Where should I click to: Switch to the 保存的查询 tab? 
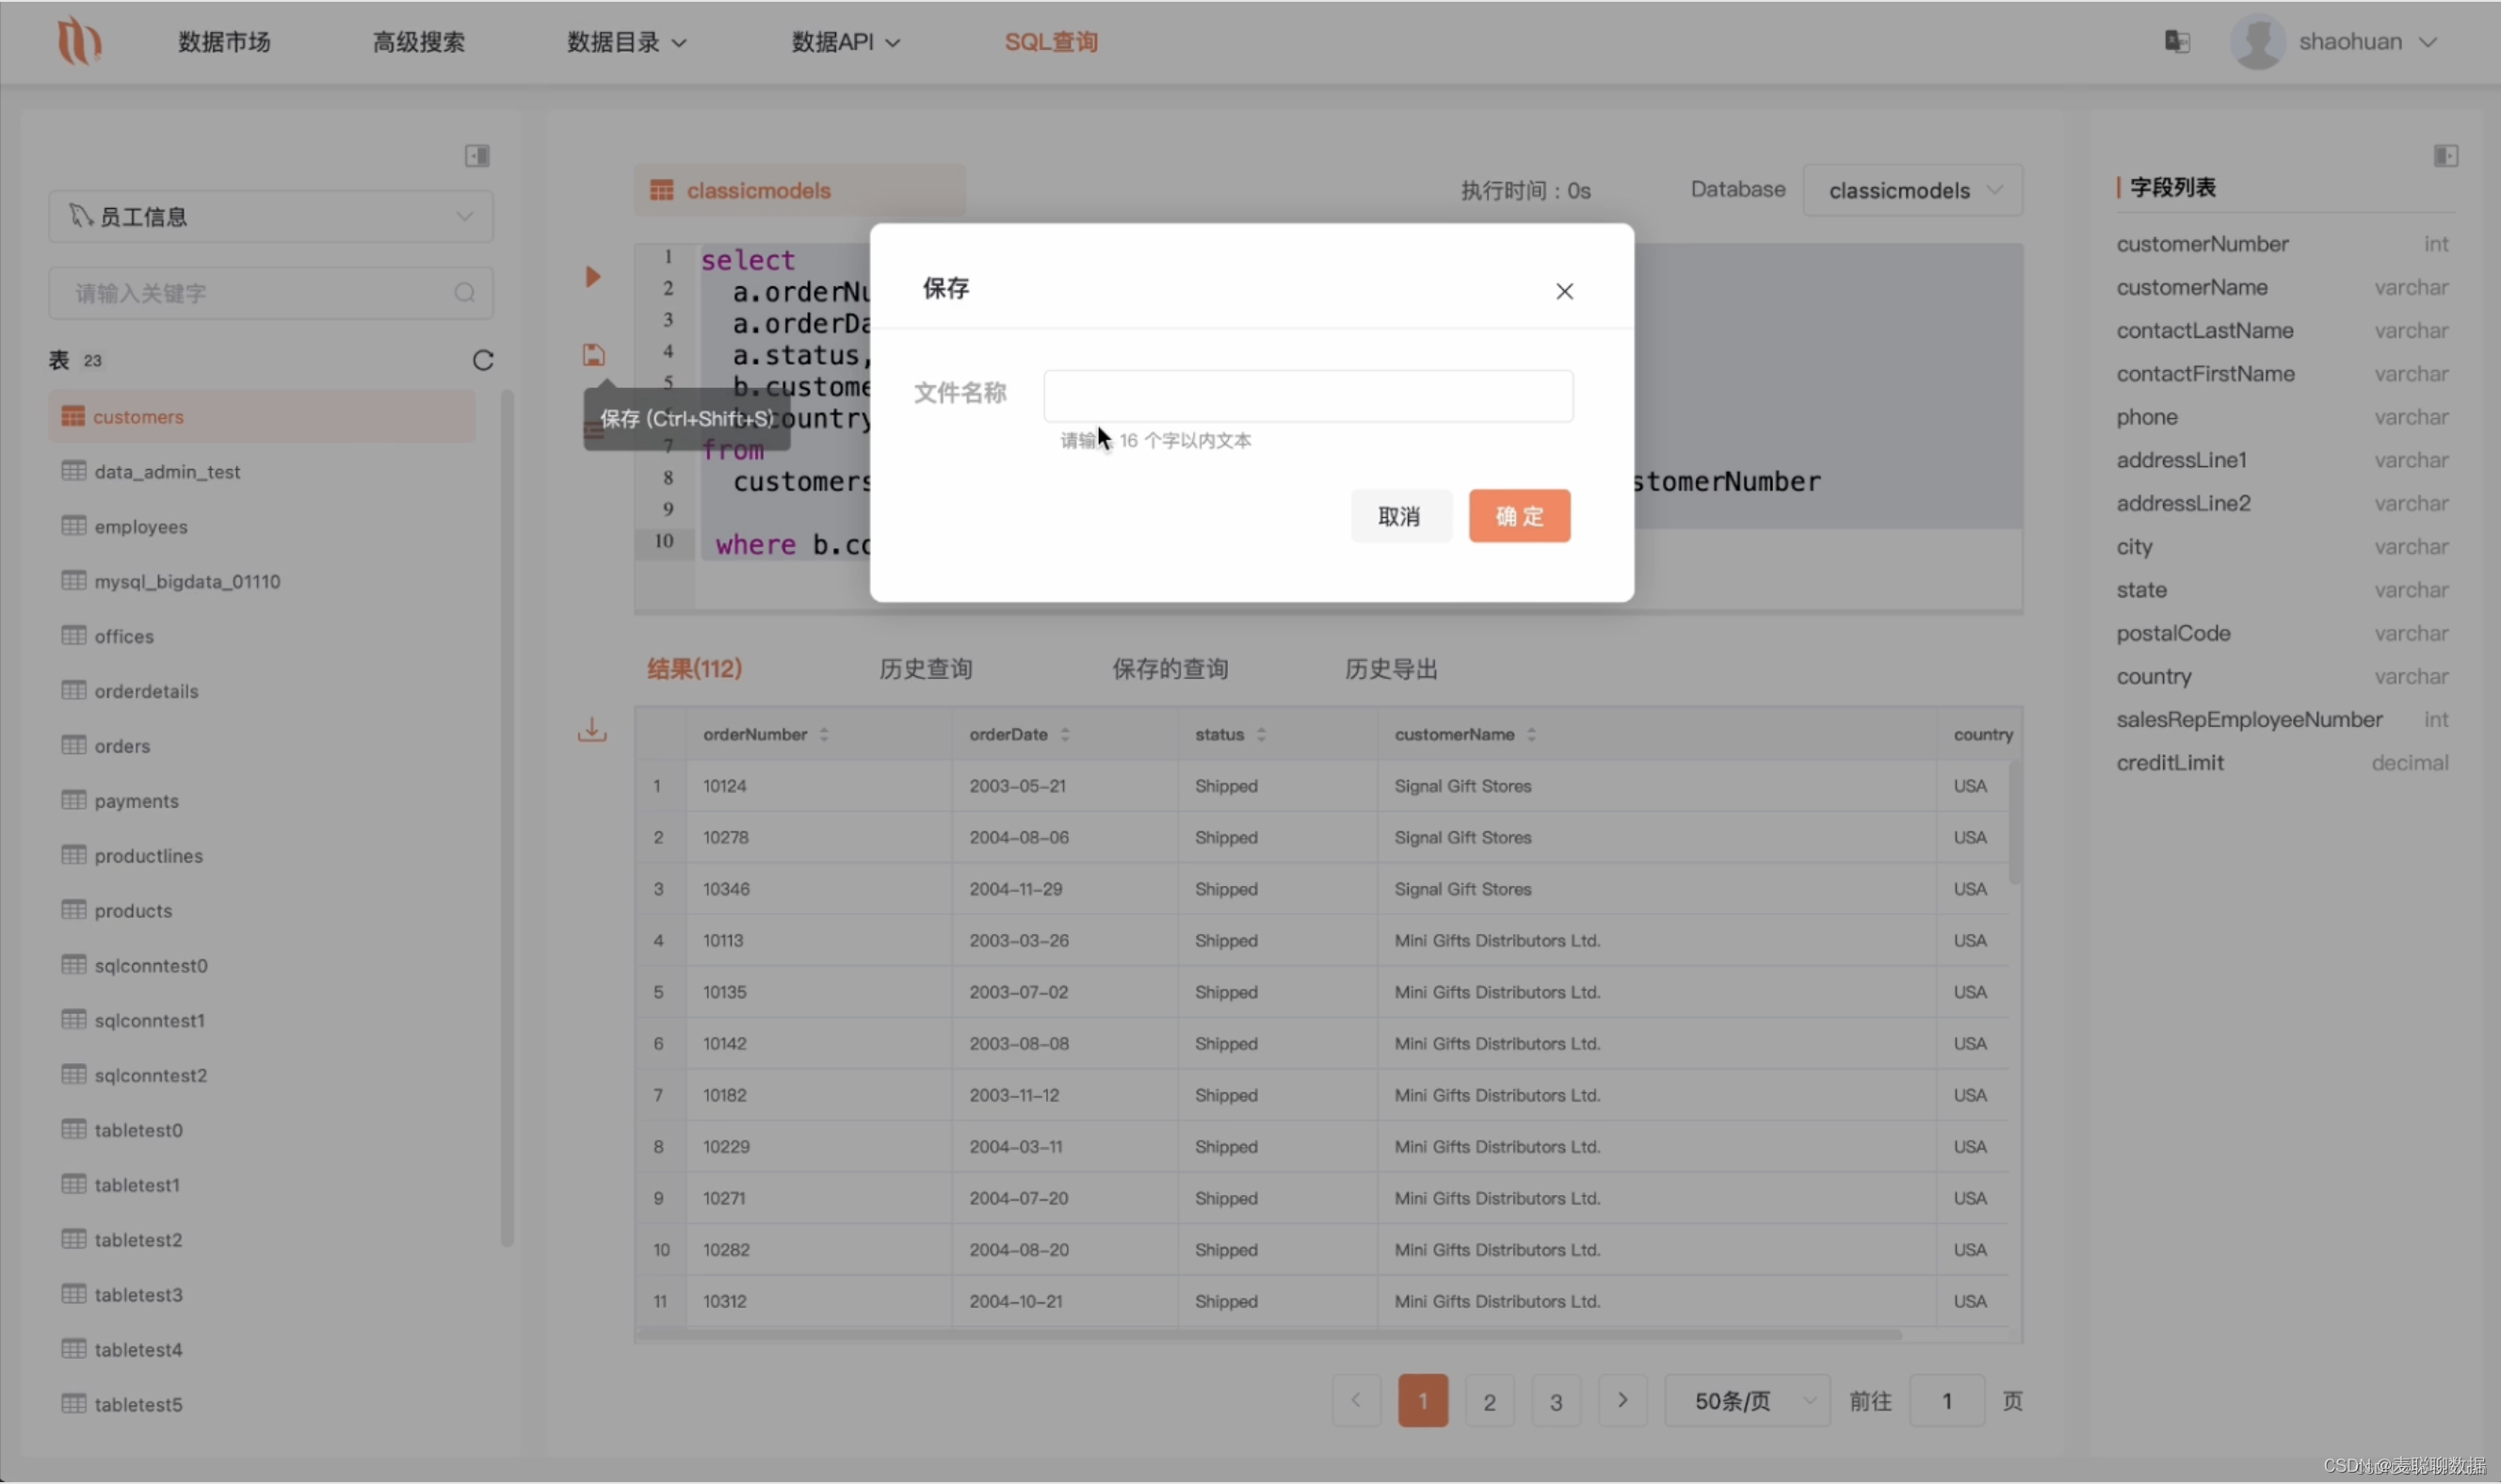(1170, 669)
